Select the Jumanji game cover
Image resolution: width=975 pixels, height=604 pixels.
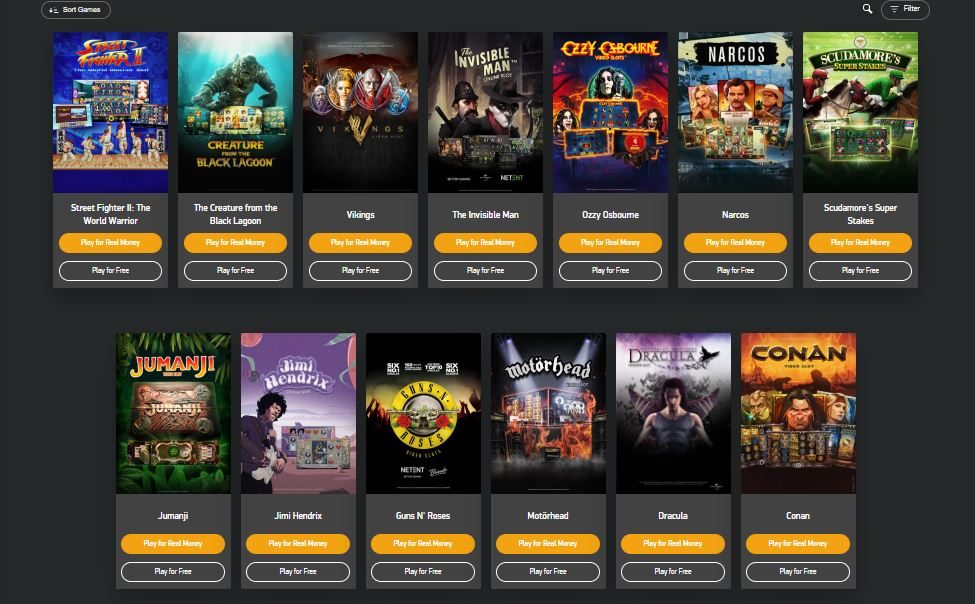[x=173, y=413]
